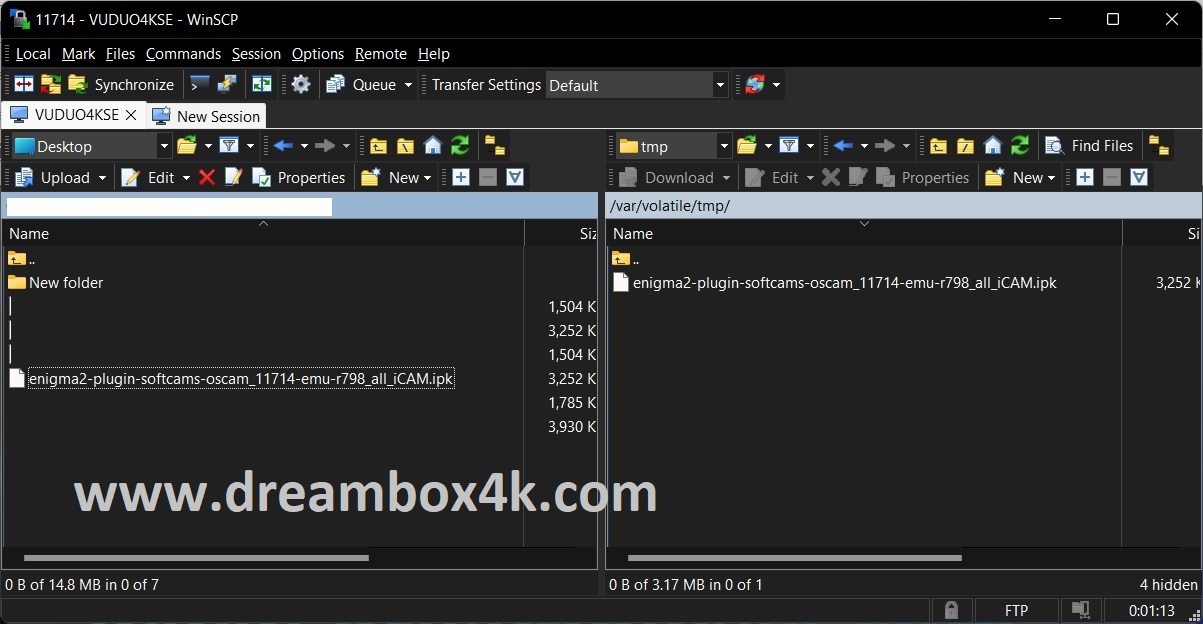Go to remote parent directory icon
This screenshot has height=624, width=1203.
tap(938, 146)
